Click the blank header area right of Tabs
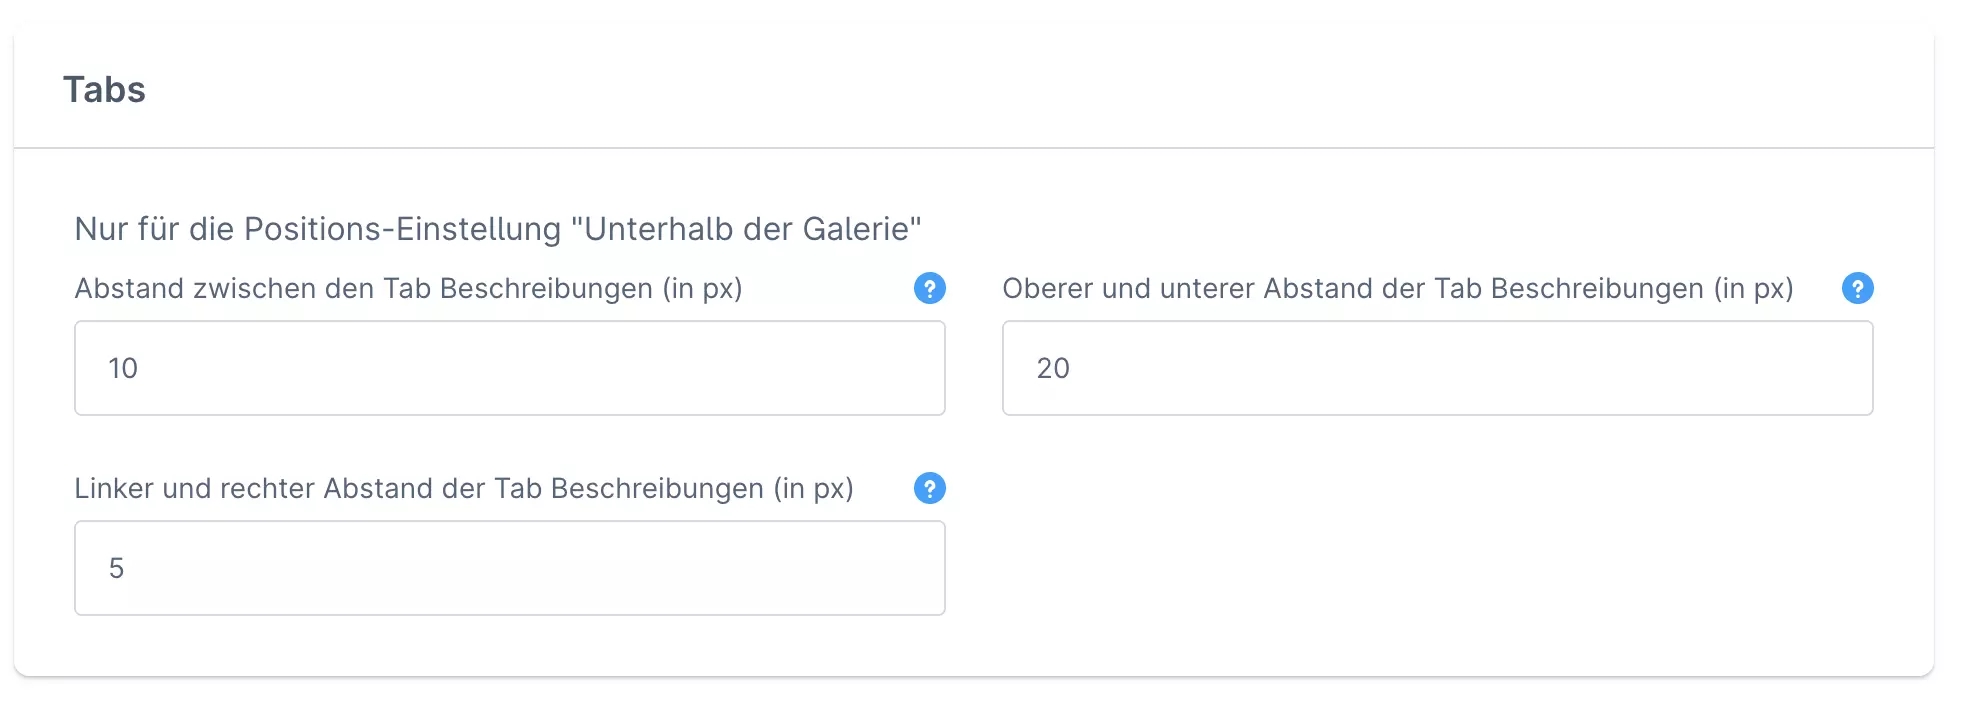The image size is (1962, 704). click(1000, 90)
